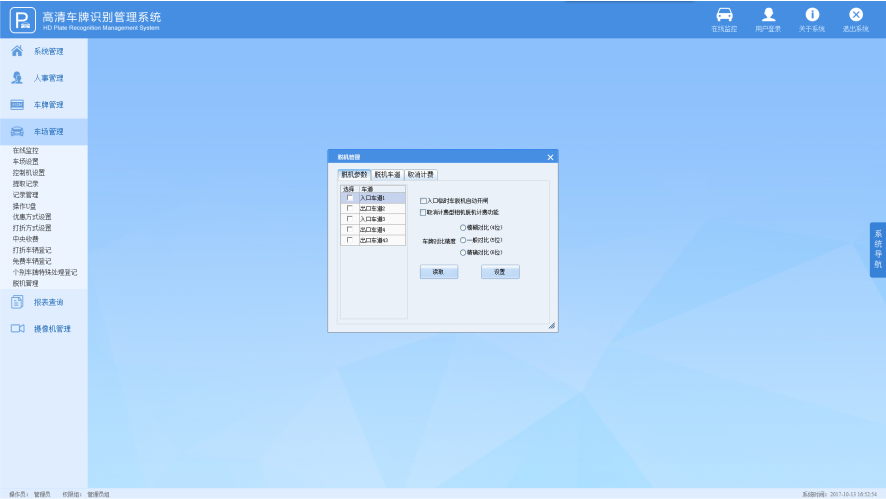Close the 脱机管理 dialog window
The image size is (886, 499).
(550, 157)
